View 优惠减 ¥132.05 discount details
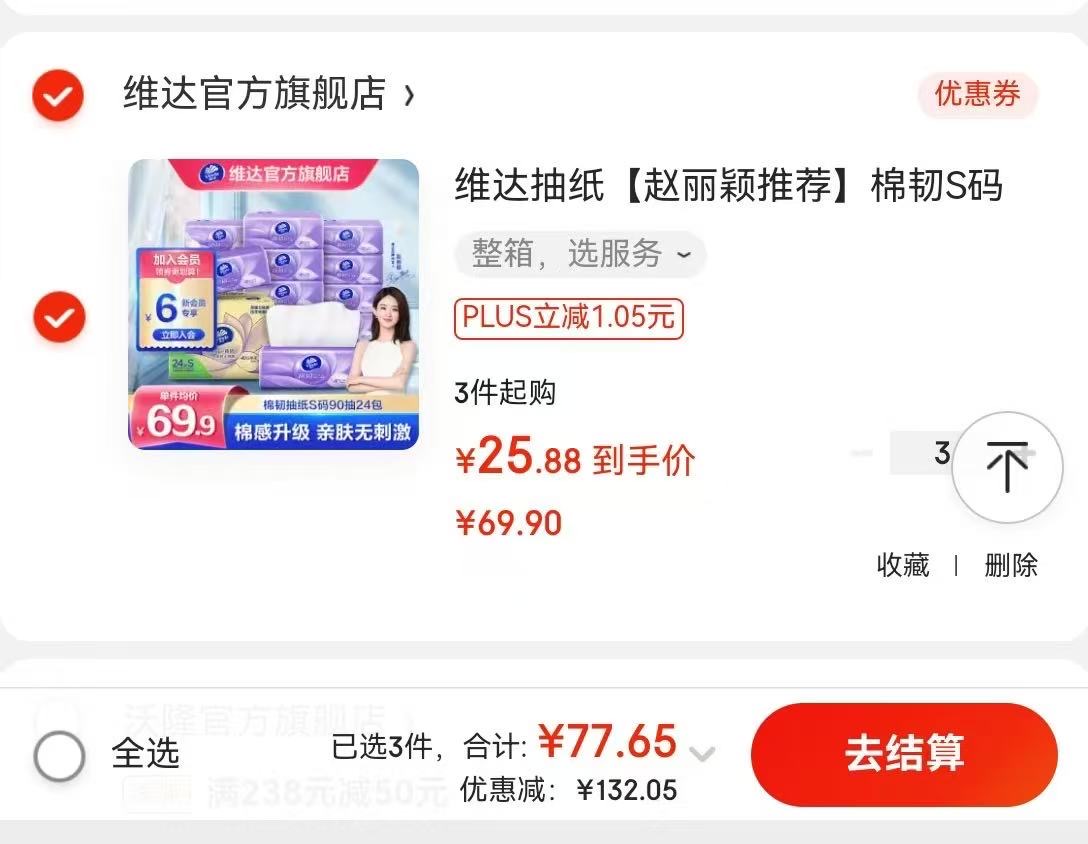 (568, 791)
